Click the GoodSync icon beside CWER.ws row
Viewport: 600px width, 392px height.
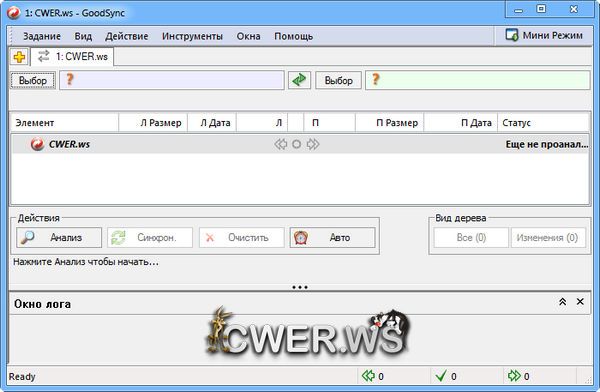click(38, 144)
